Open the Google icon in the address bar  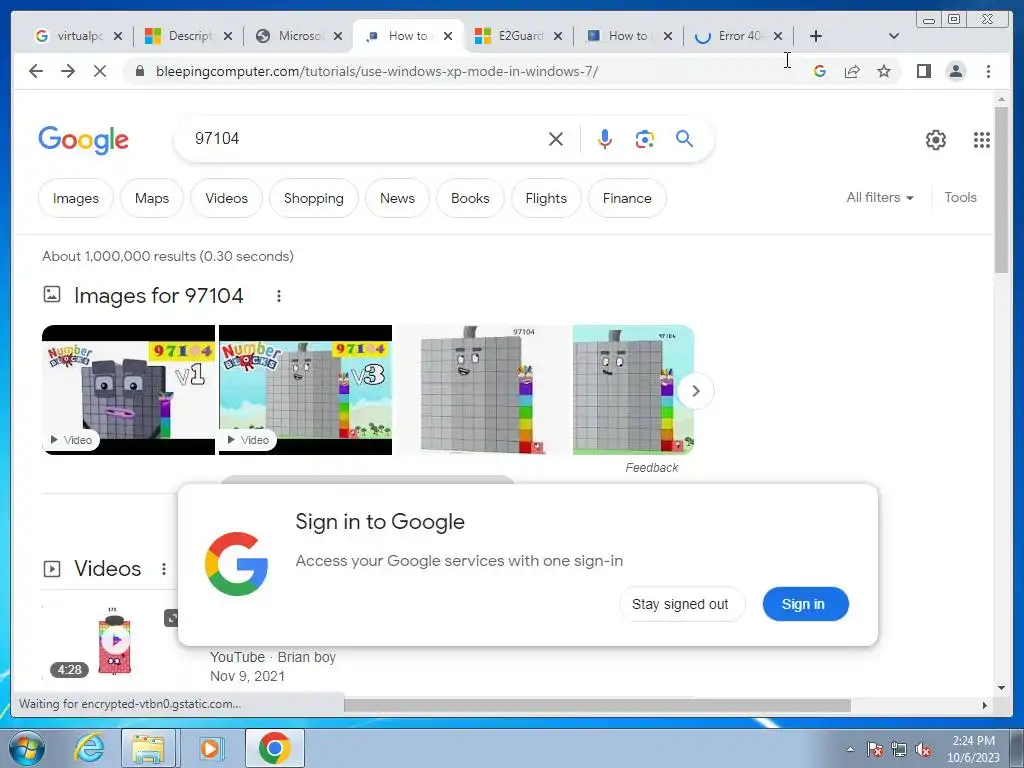pos(820,71)
